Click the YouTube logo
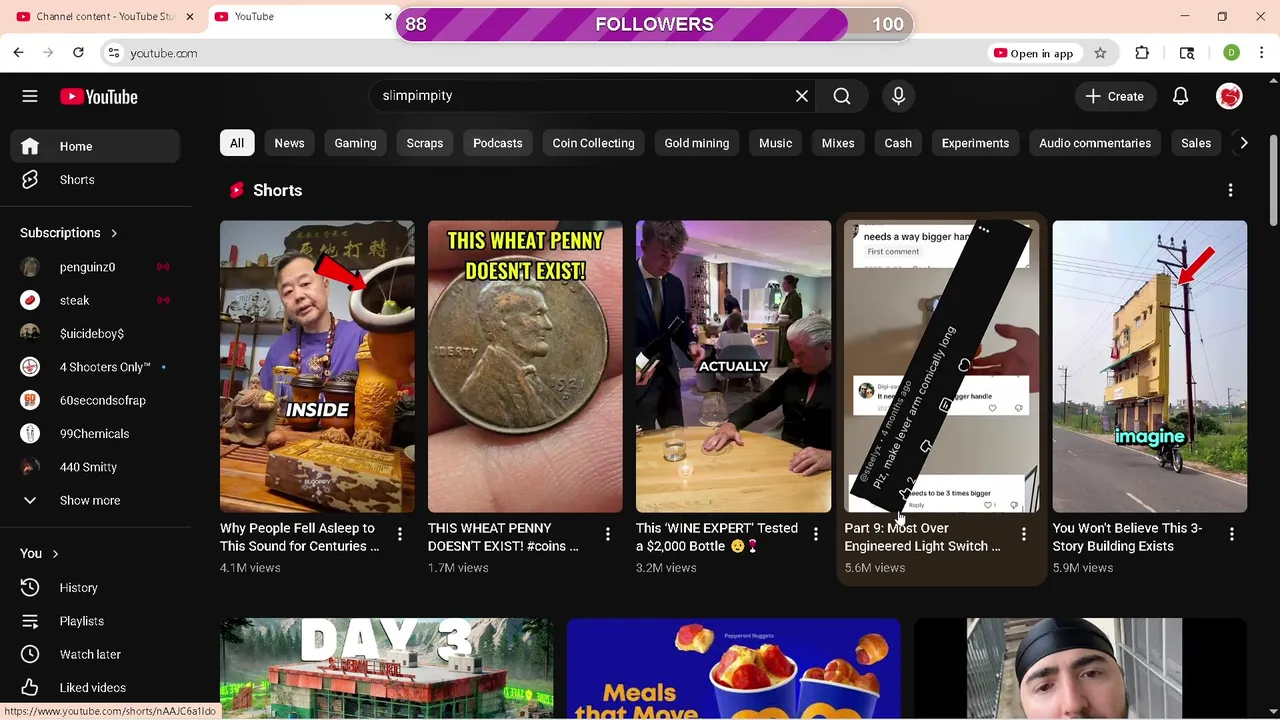Viewport: 1280px width, 720px height. 98,96
